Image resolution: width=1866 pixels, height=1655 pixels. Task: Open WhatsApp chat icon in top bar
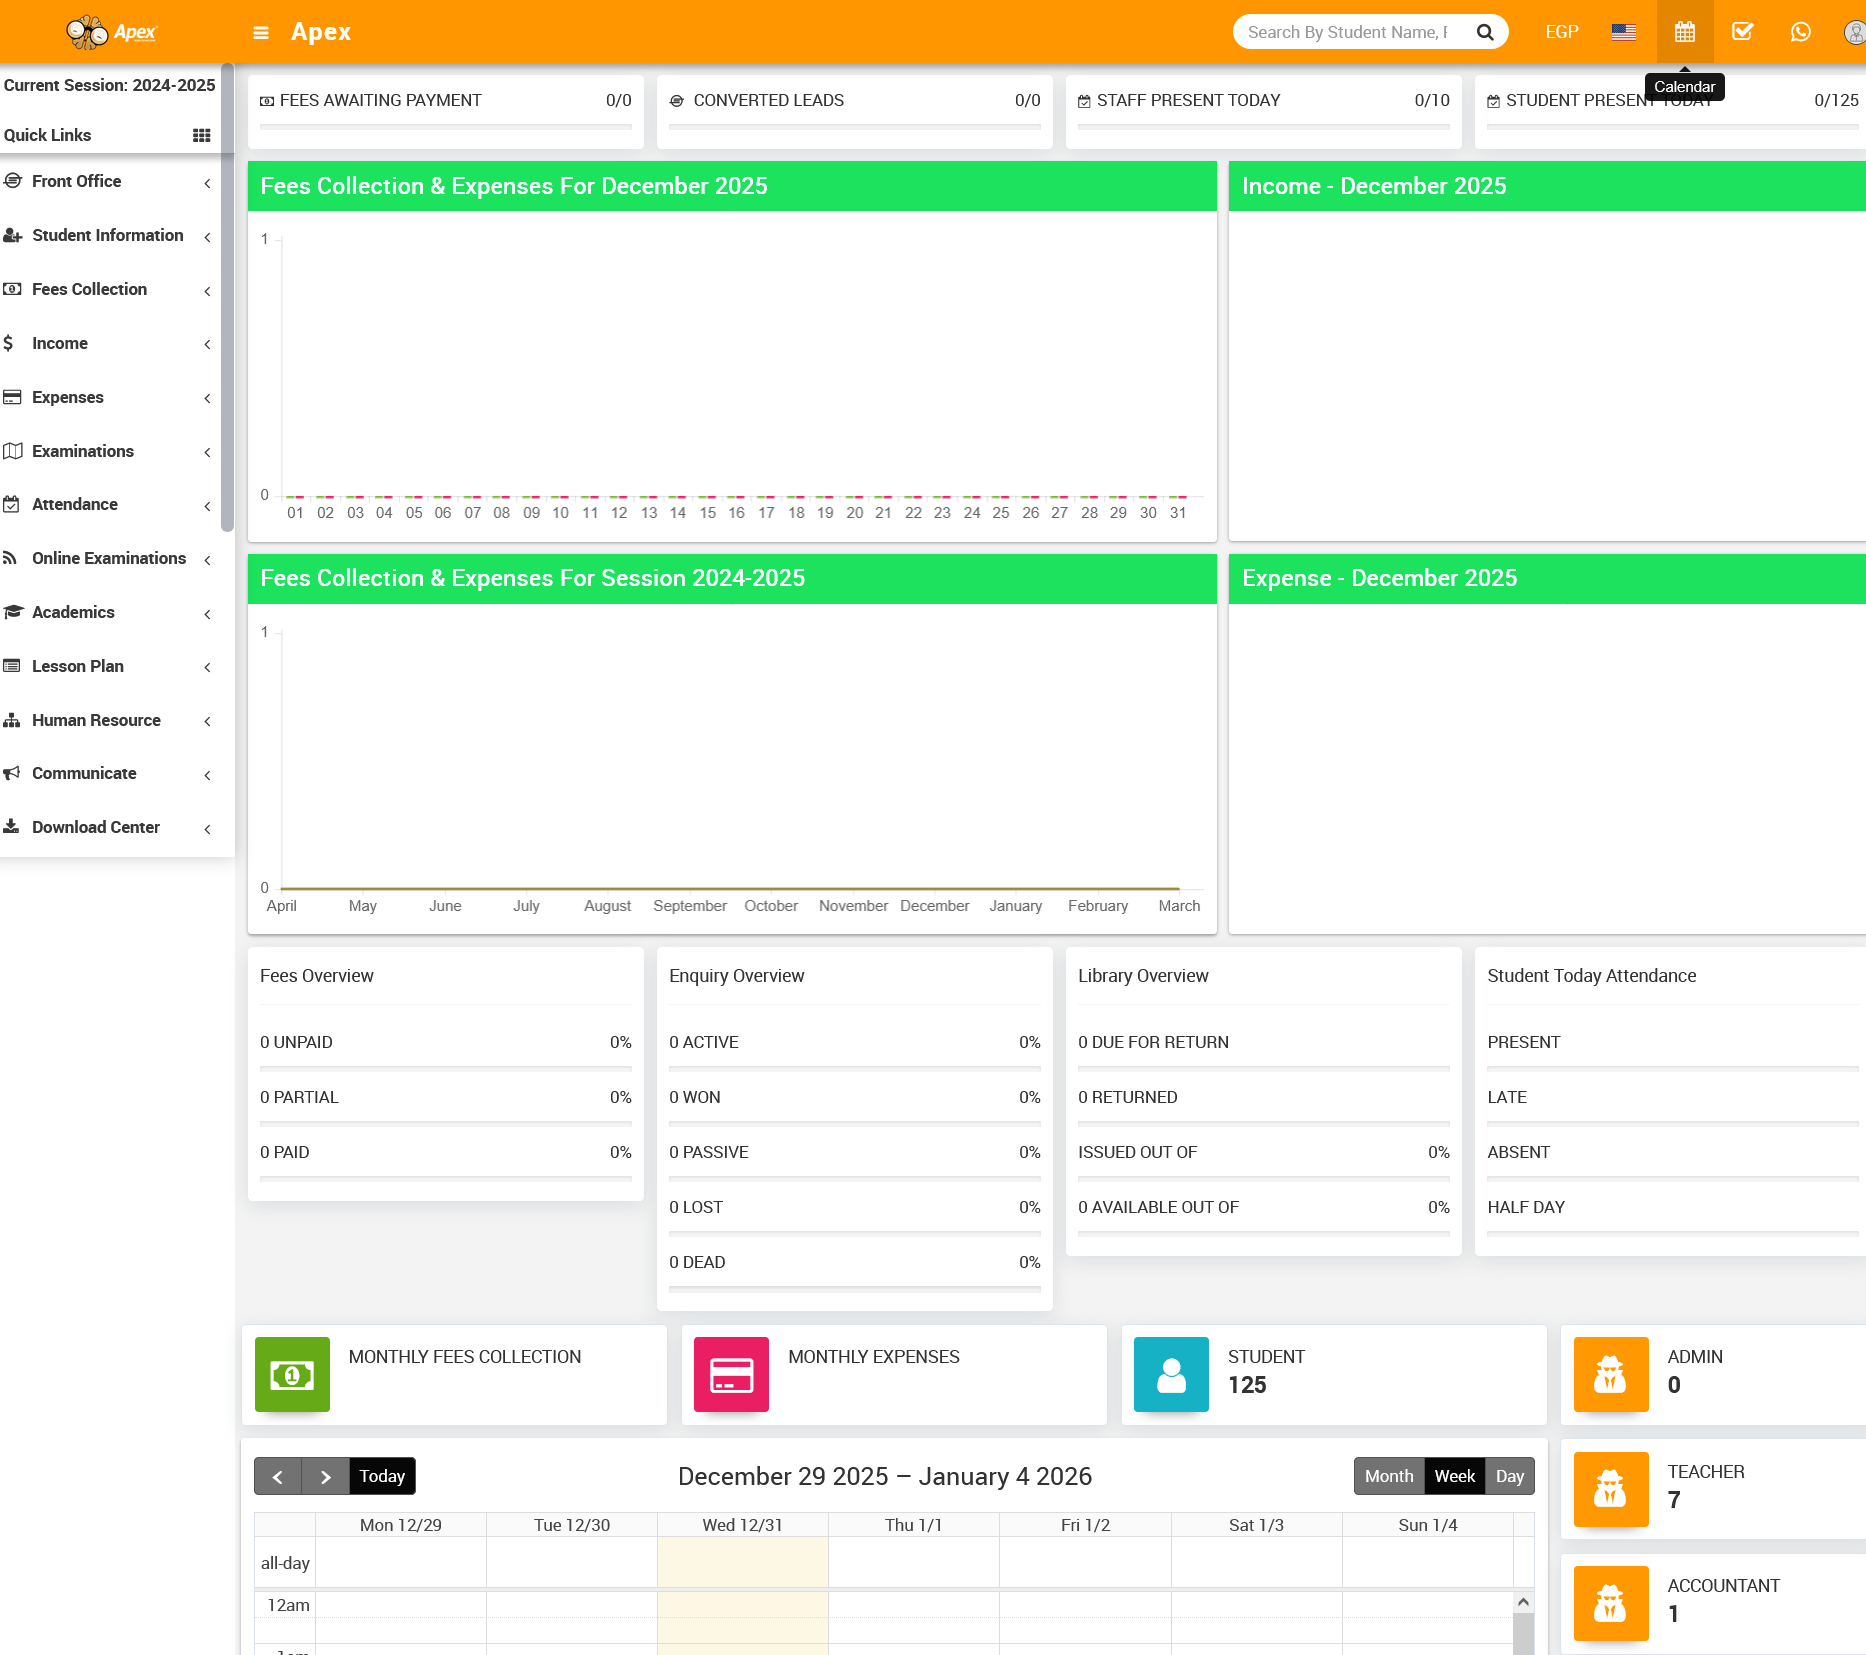coord(1800,32)
